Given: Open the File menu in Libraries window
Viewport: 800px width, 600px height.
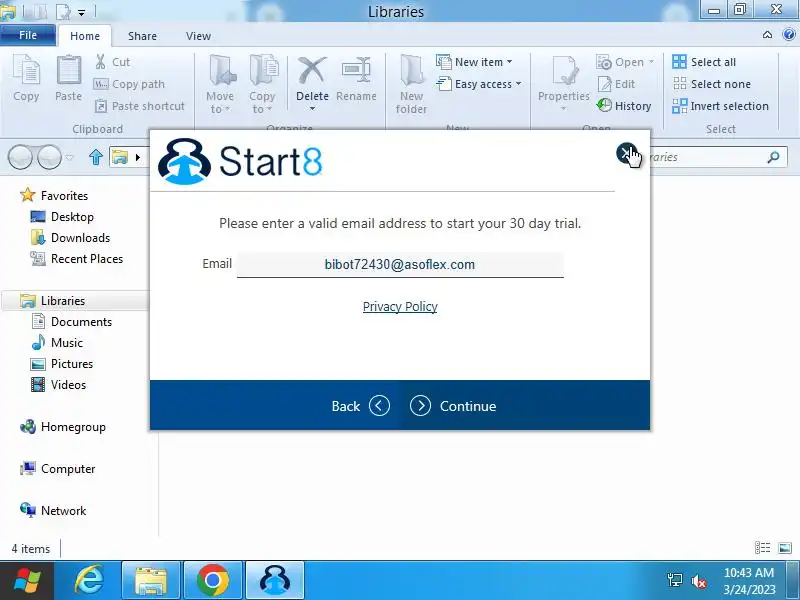Looking at the screenshot, I should [28, 35].
